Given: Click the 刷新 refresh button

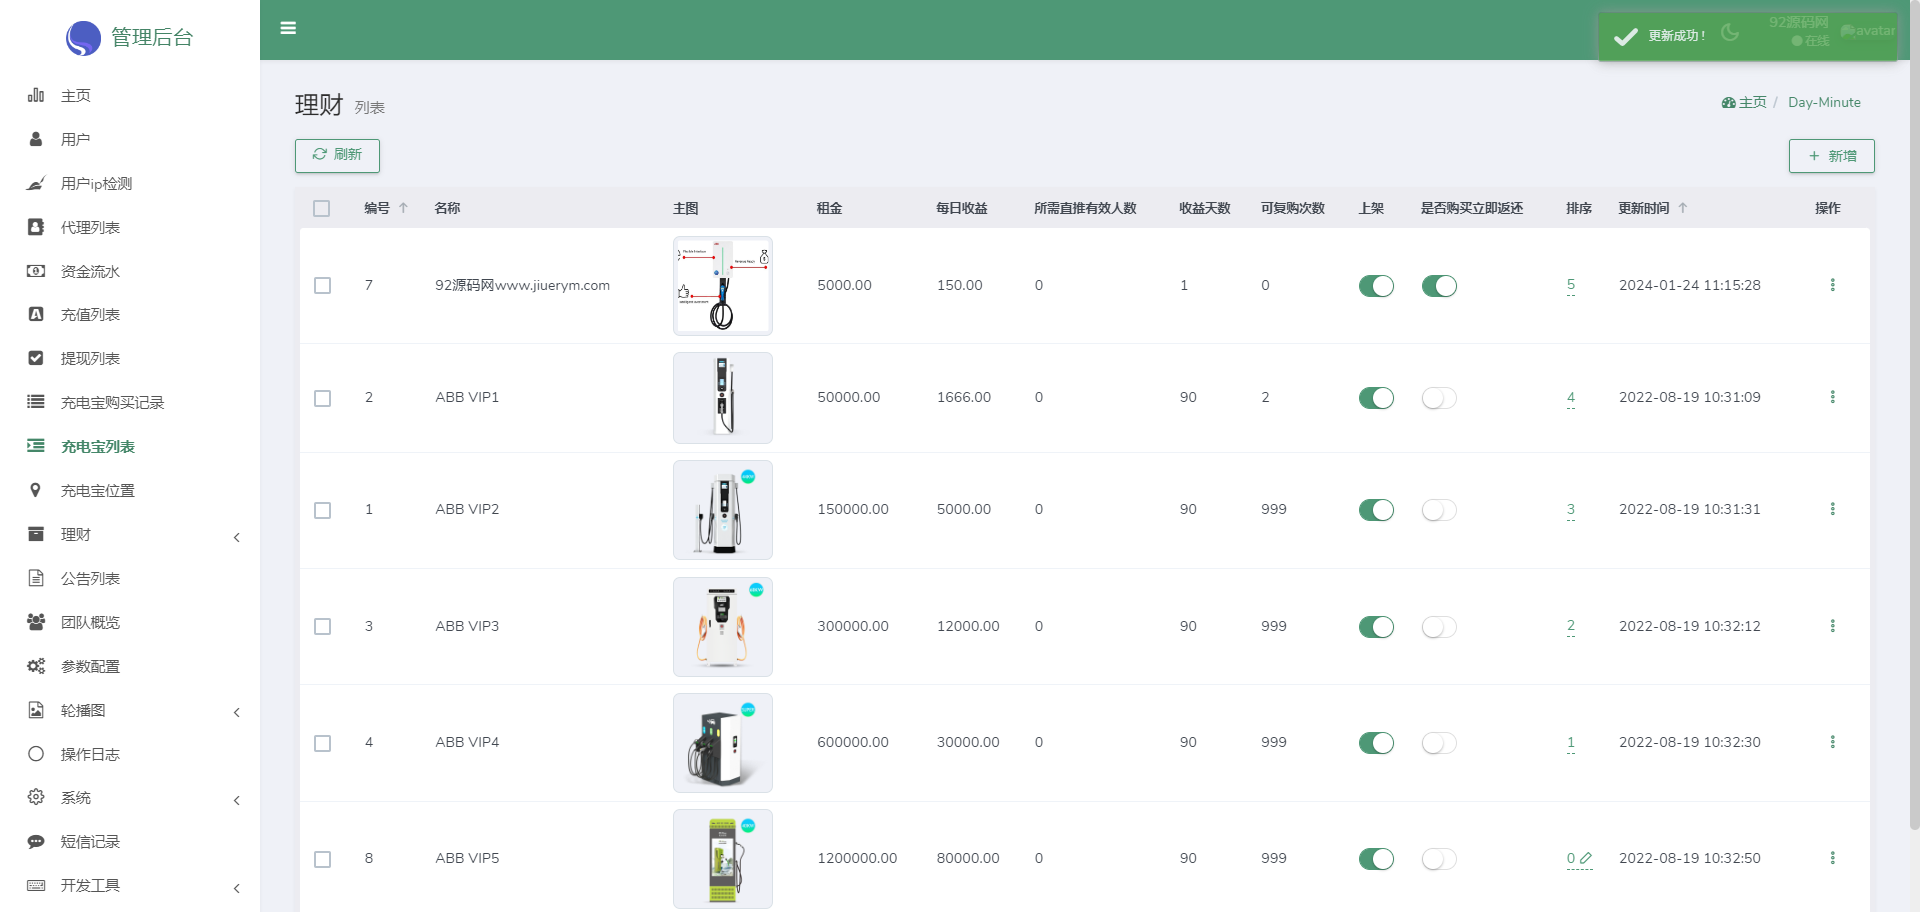Looking at the screenshot, I should [337, 155].
